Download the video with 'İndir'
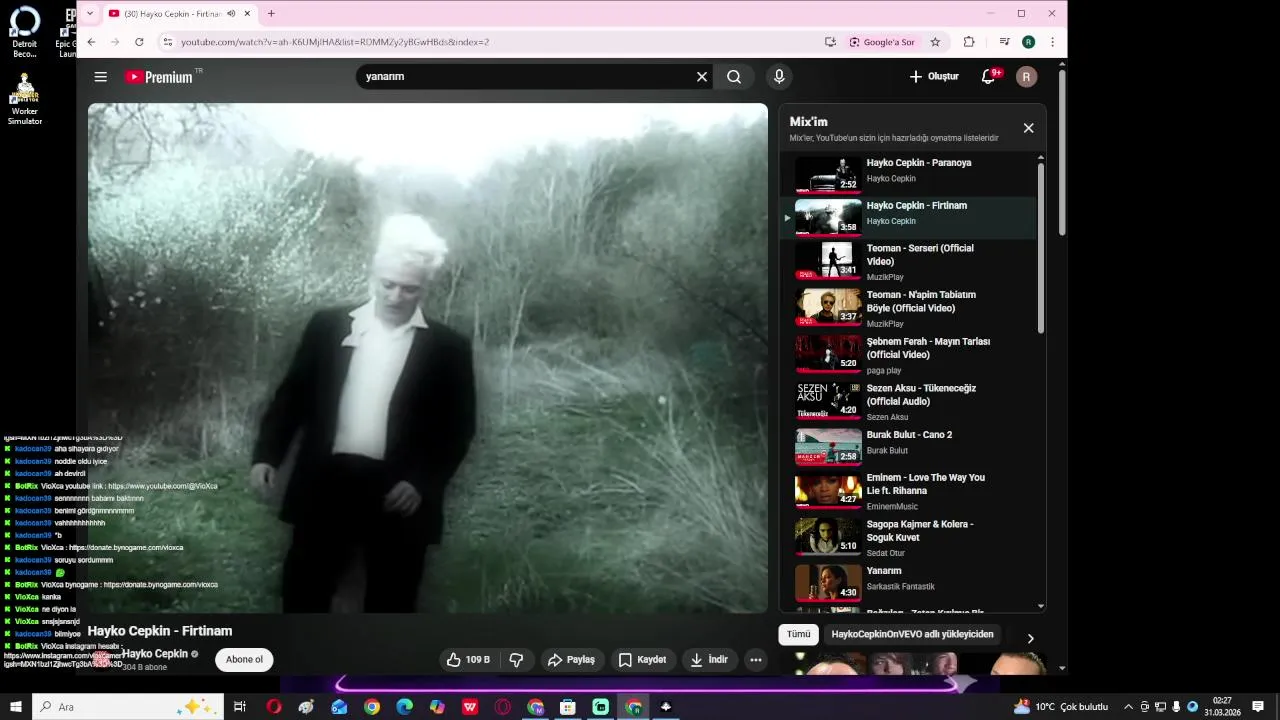 pyautogui.click(x=709, y=660)
